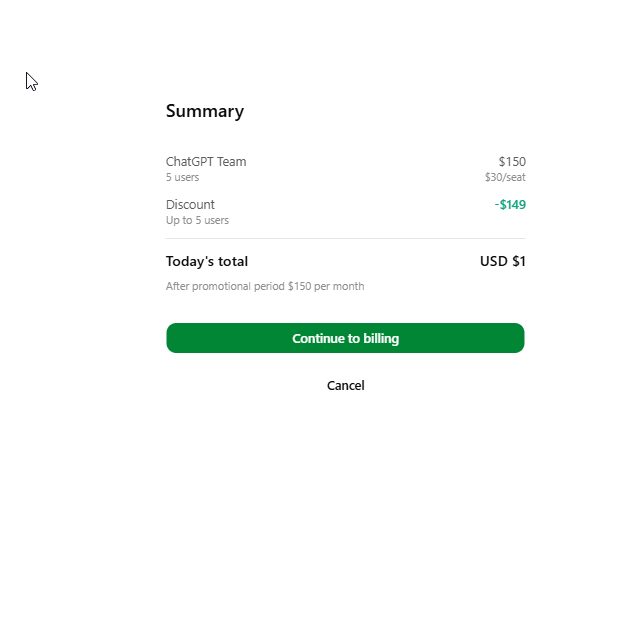The width and height of the screenshot is (630, 622).
Task: Click the Continue to billing button
Action: point(345,338)
